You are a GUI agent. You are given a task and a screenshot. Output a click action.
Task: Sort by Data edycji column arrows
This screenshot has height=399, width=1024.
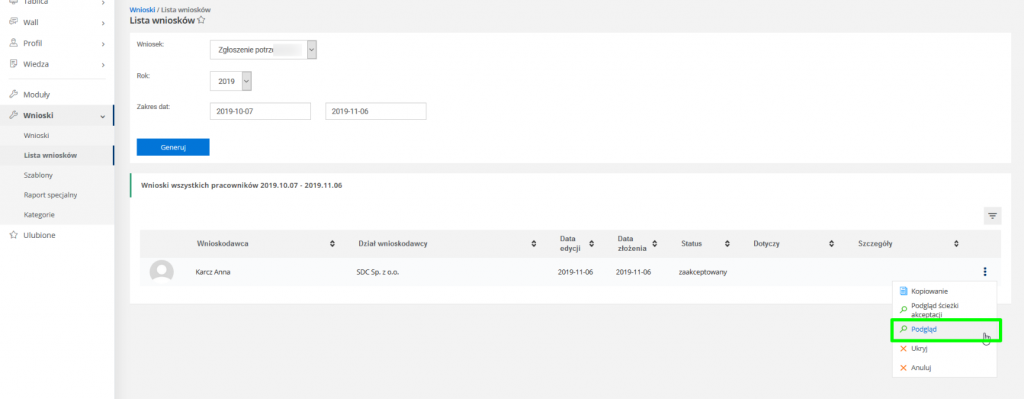[x=592, y=244]
